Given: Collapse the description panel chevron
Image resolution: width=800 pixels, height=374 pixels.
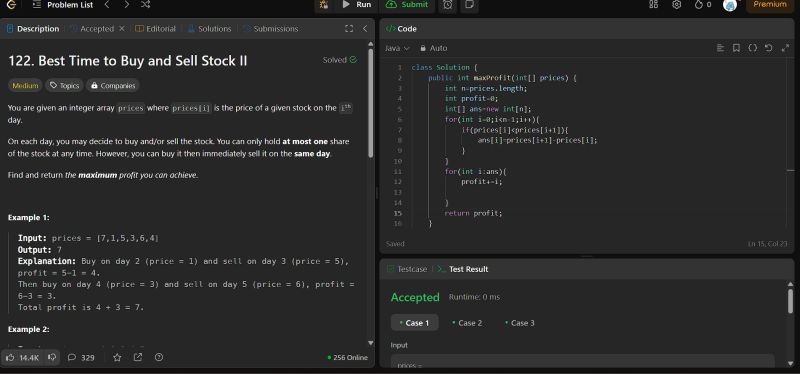Looking at the screenshot, I should point(365,29).
